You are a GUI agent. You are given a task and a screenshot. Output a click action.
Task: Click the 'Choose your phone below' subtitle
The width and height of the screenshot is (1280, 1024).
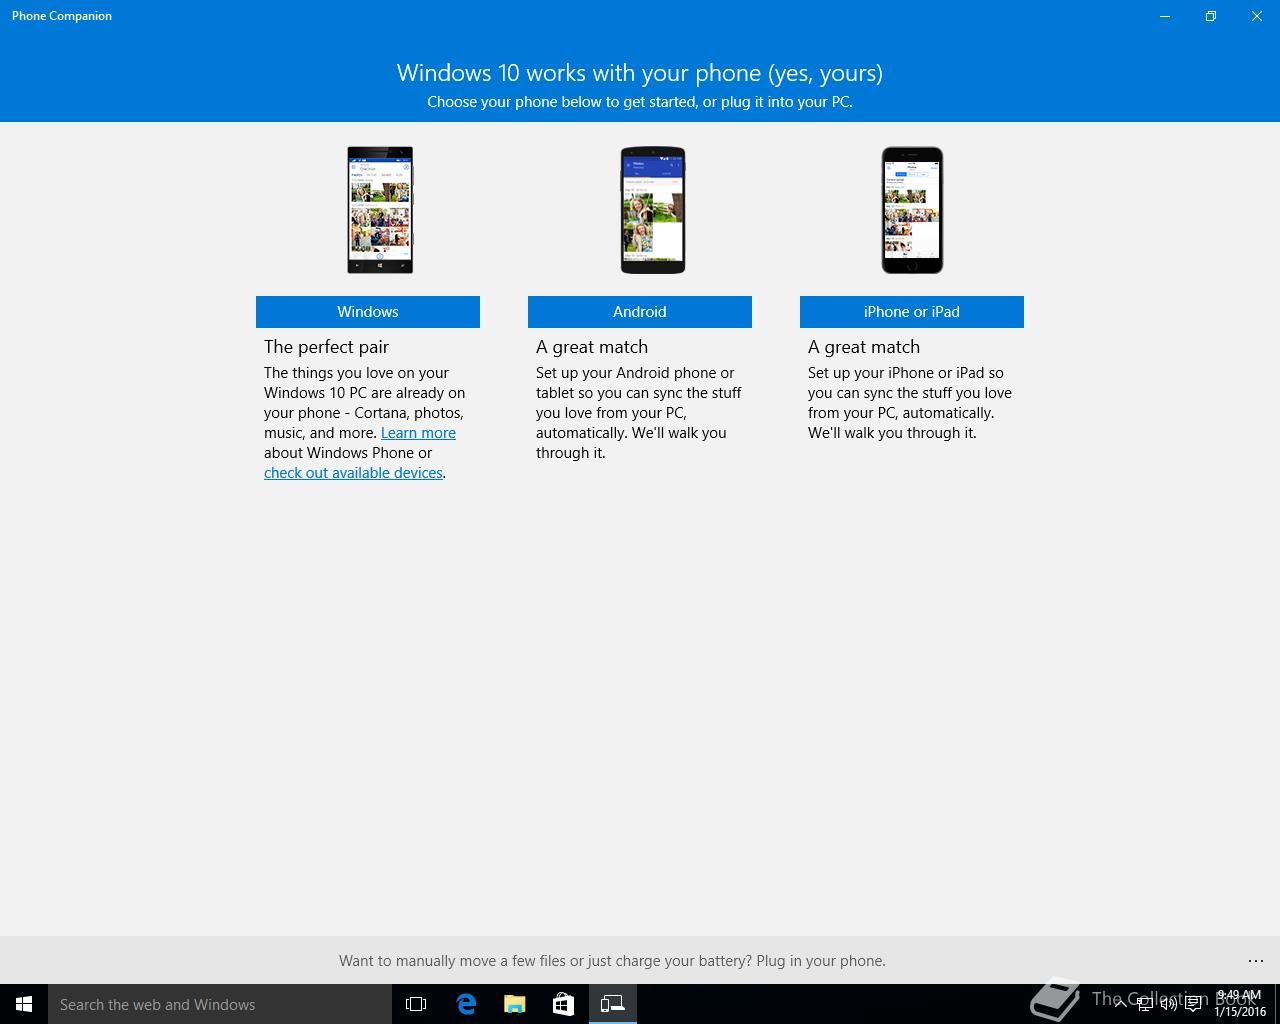[x=640, y=102]
